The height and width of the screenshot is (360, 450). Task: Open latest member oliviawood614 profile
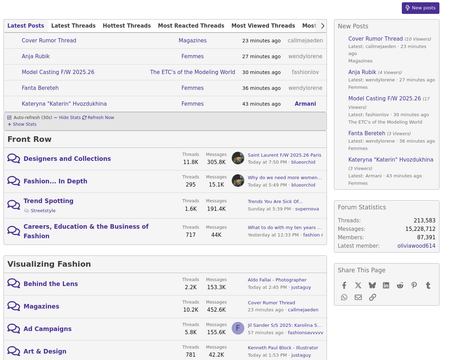[416, 246]
